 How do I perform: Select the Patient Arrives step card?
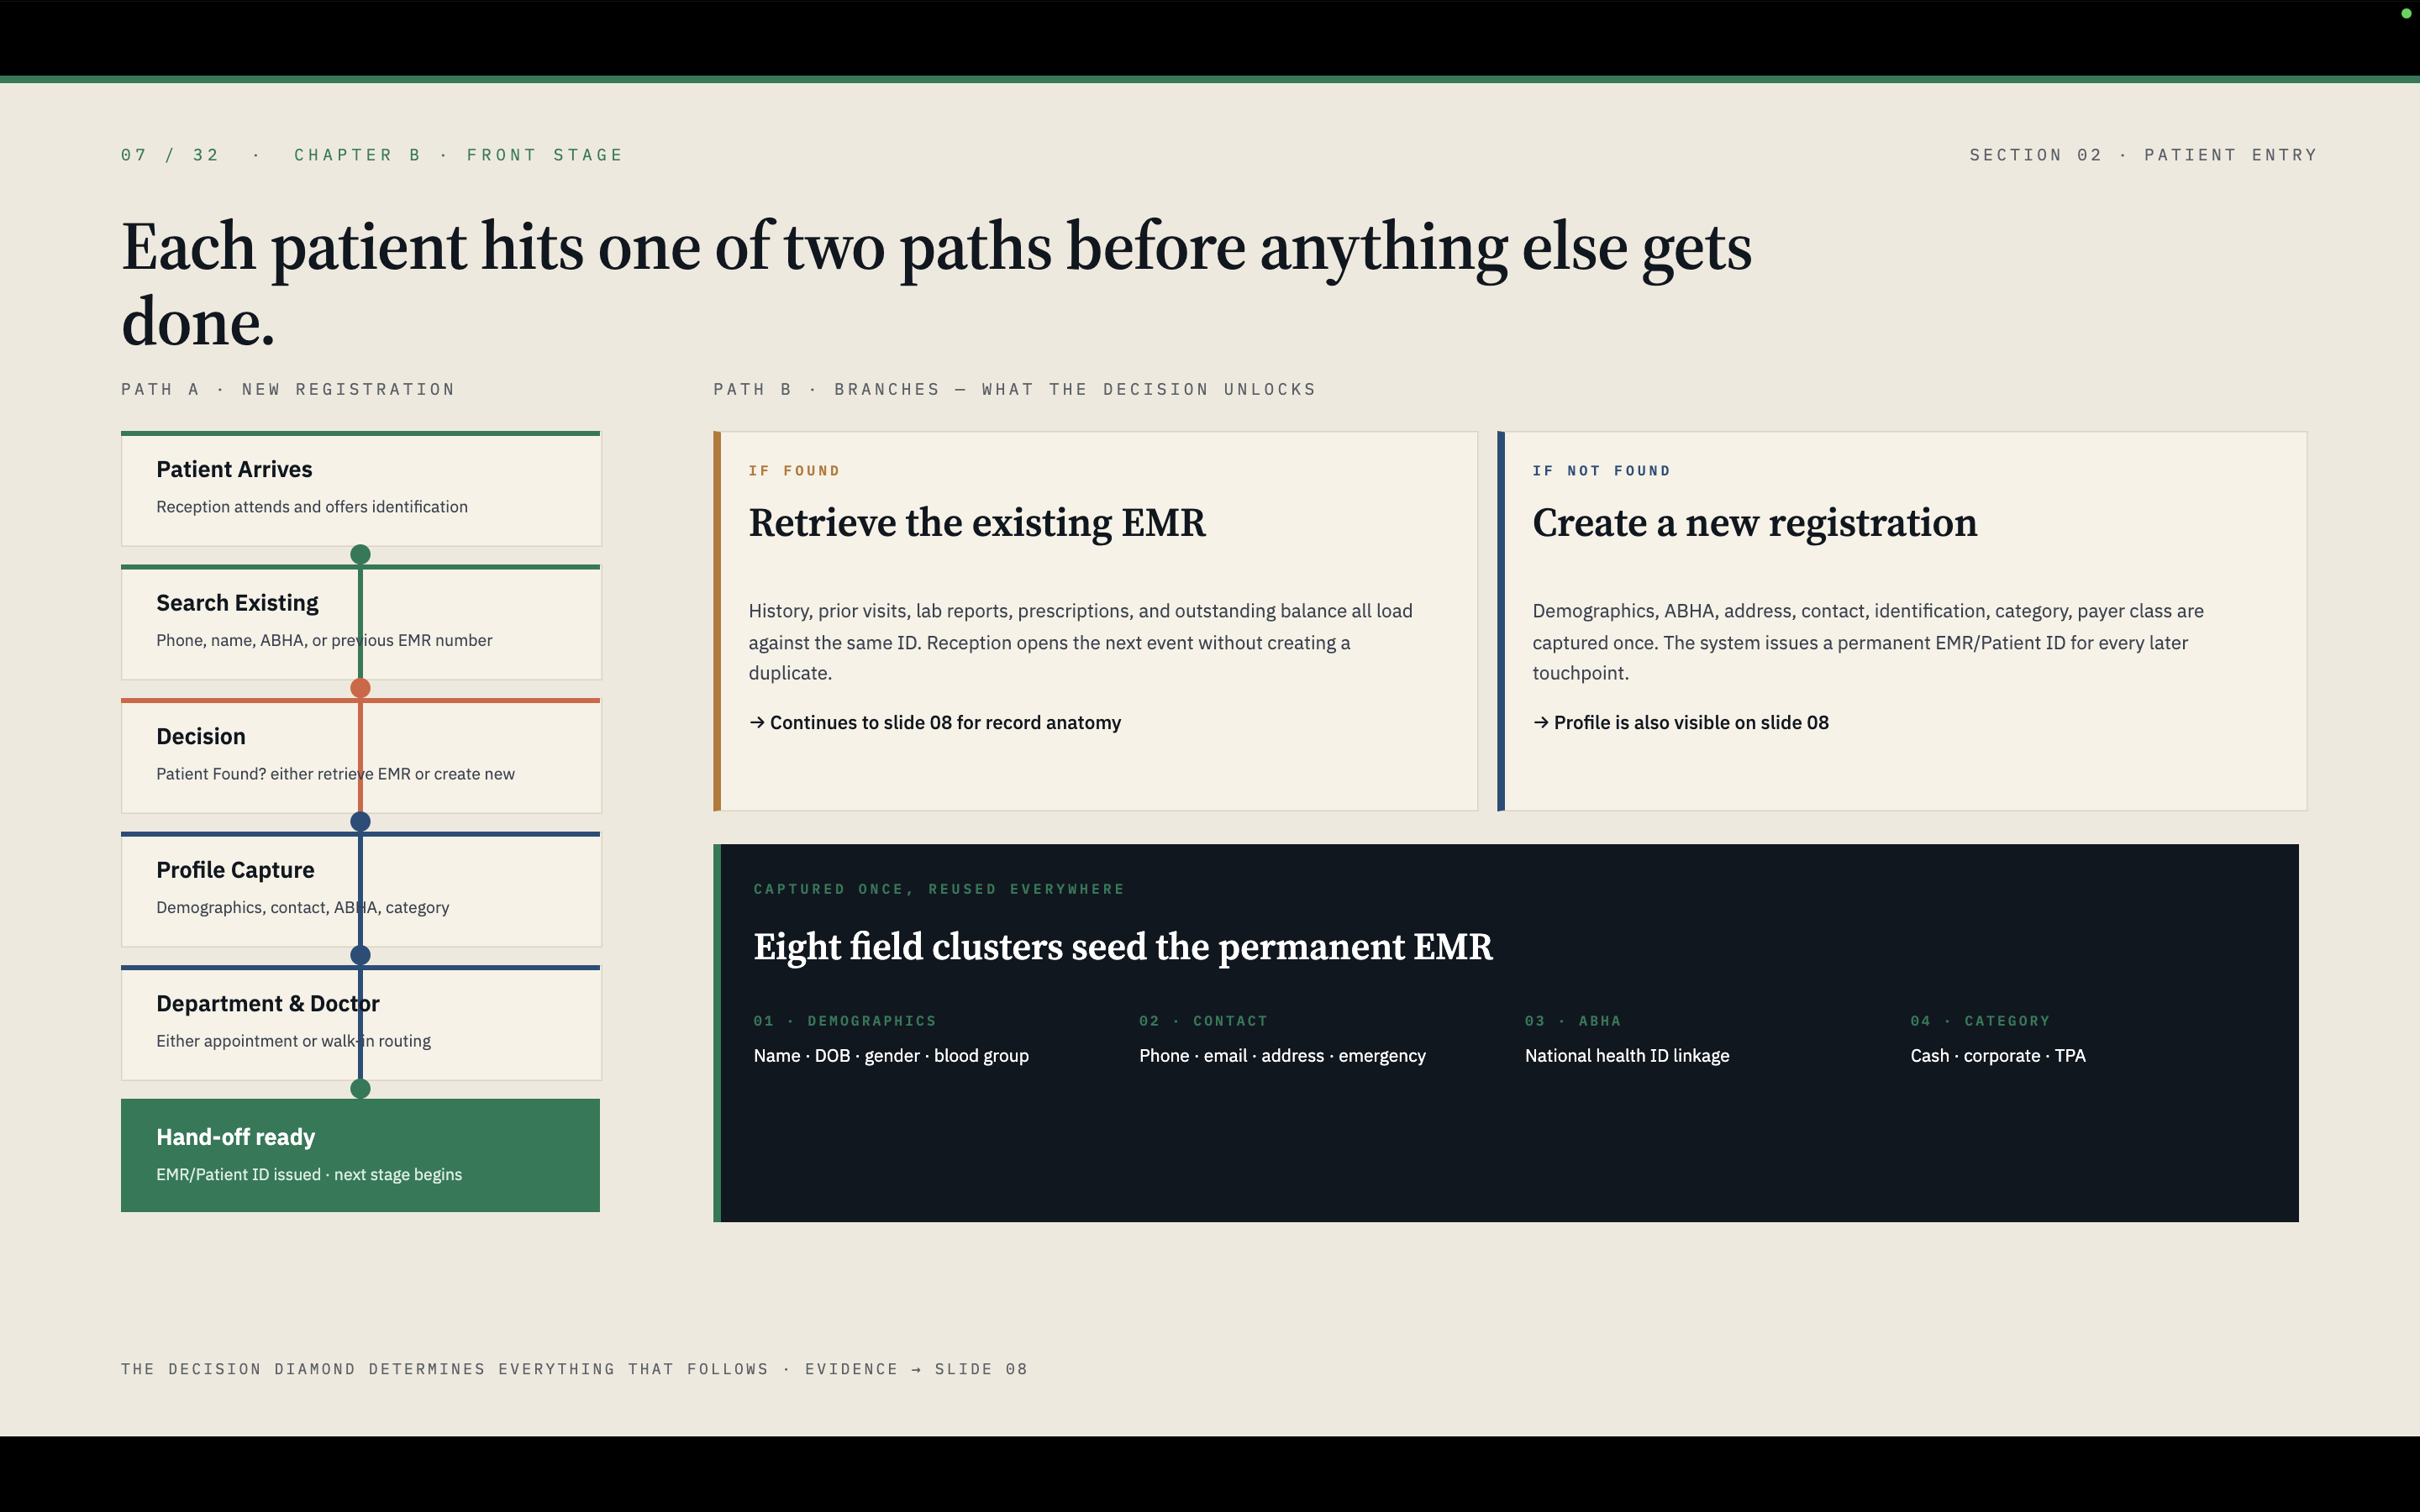coord(361,489)
